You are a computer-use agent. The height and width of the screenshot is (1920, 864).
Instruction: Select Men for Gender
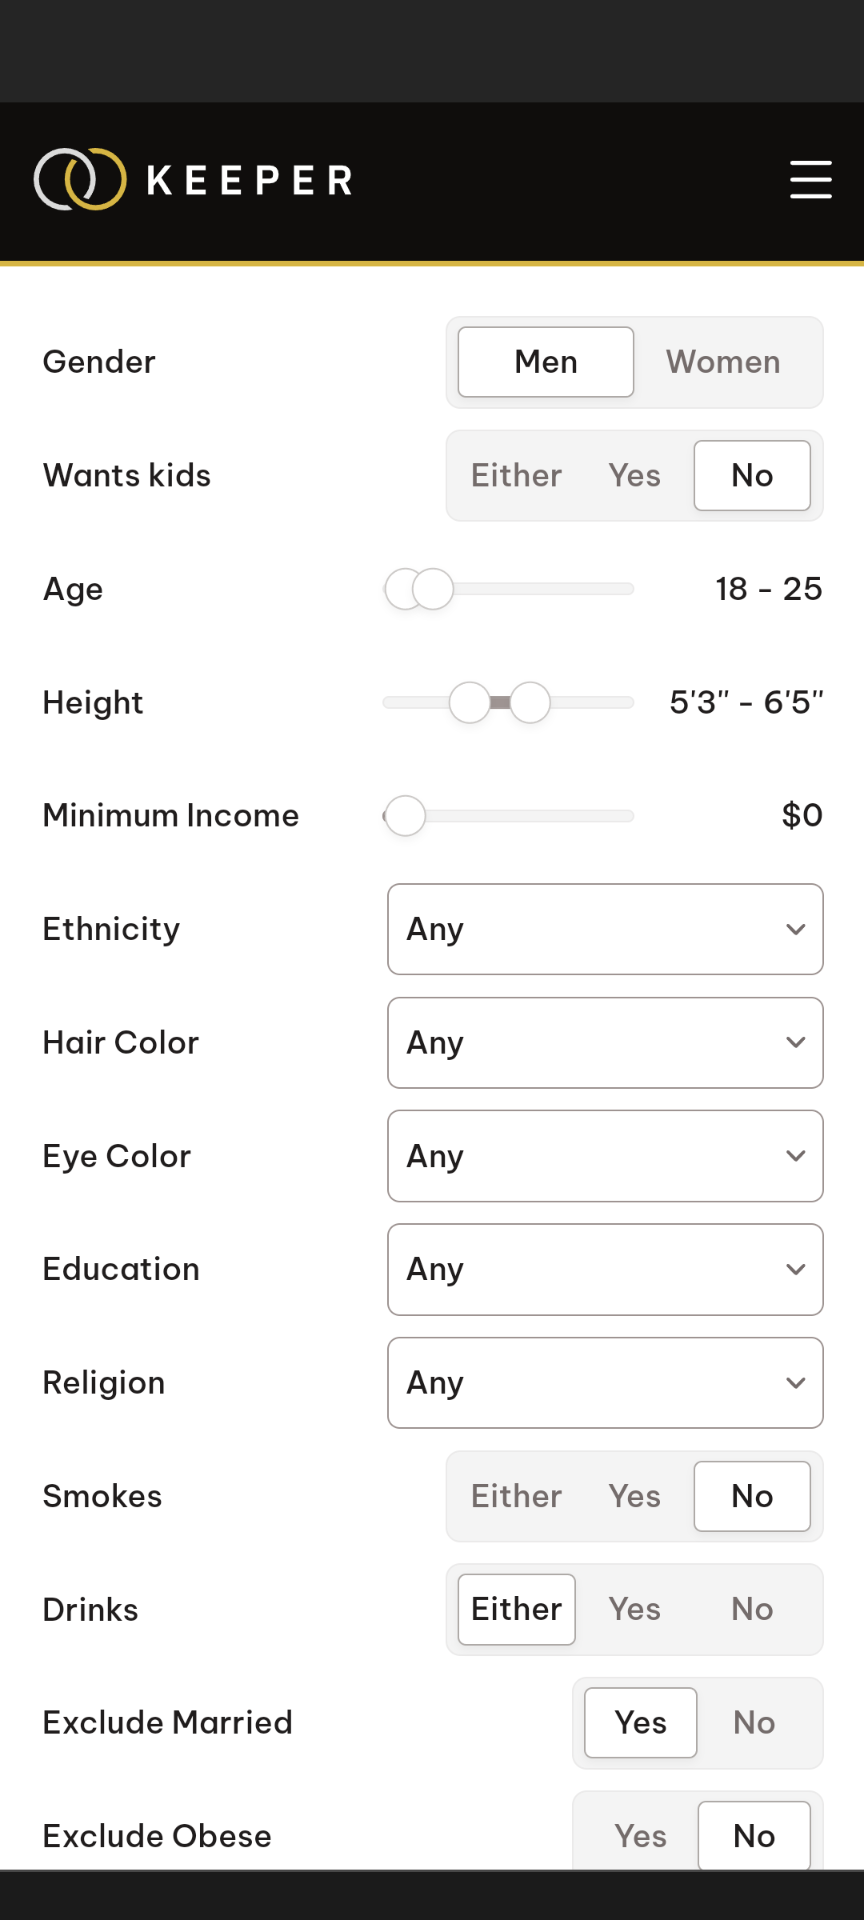tap(546, 362)
